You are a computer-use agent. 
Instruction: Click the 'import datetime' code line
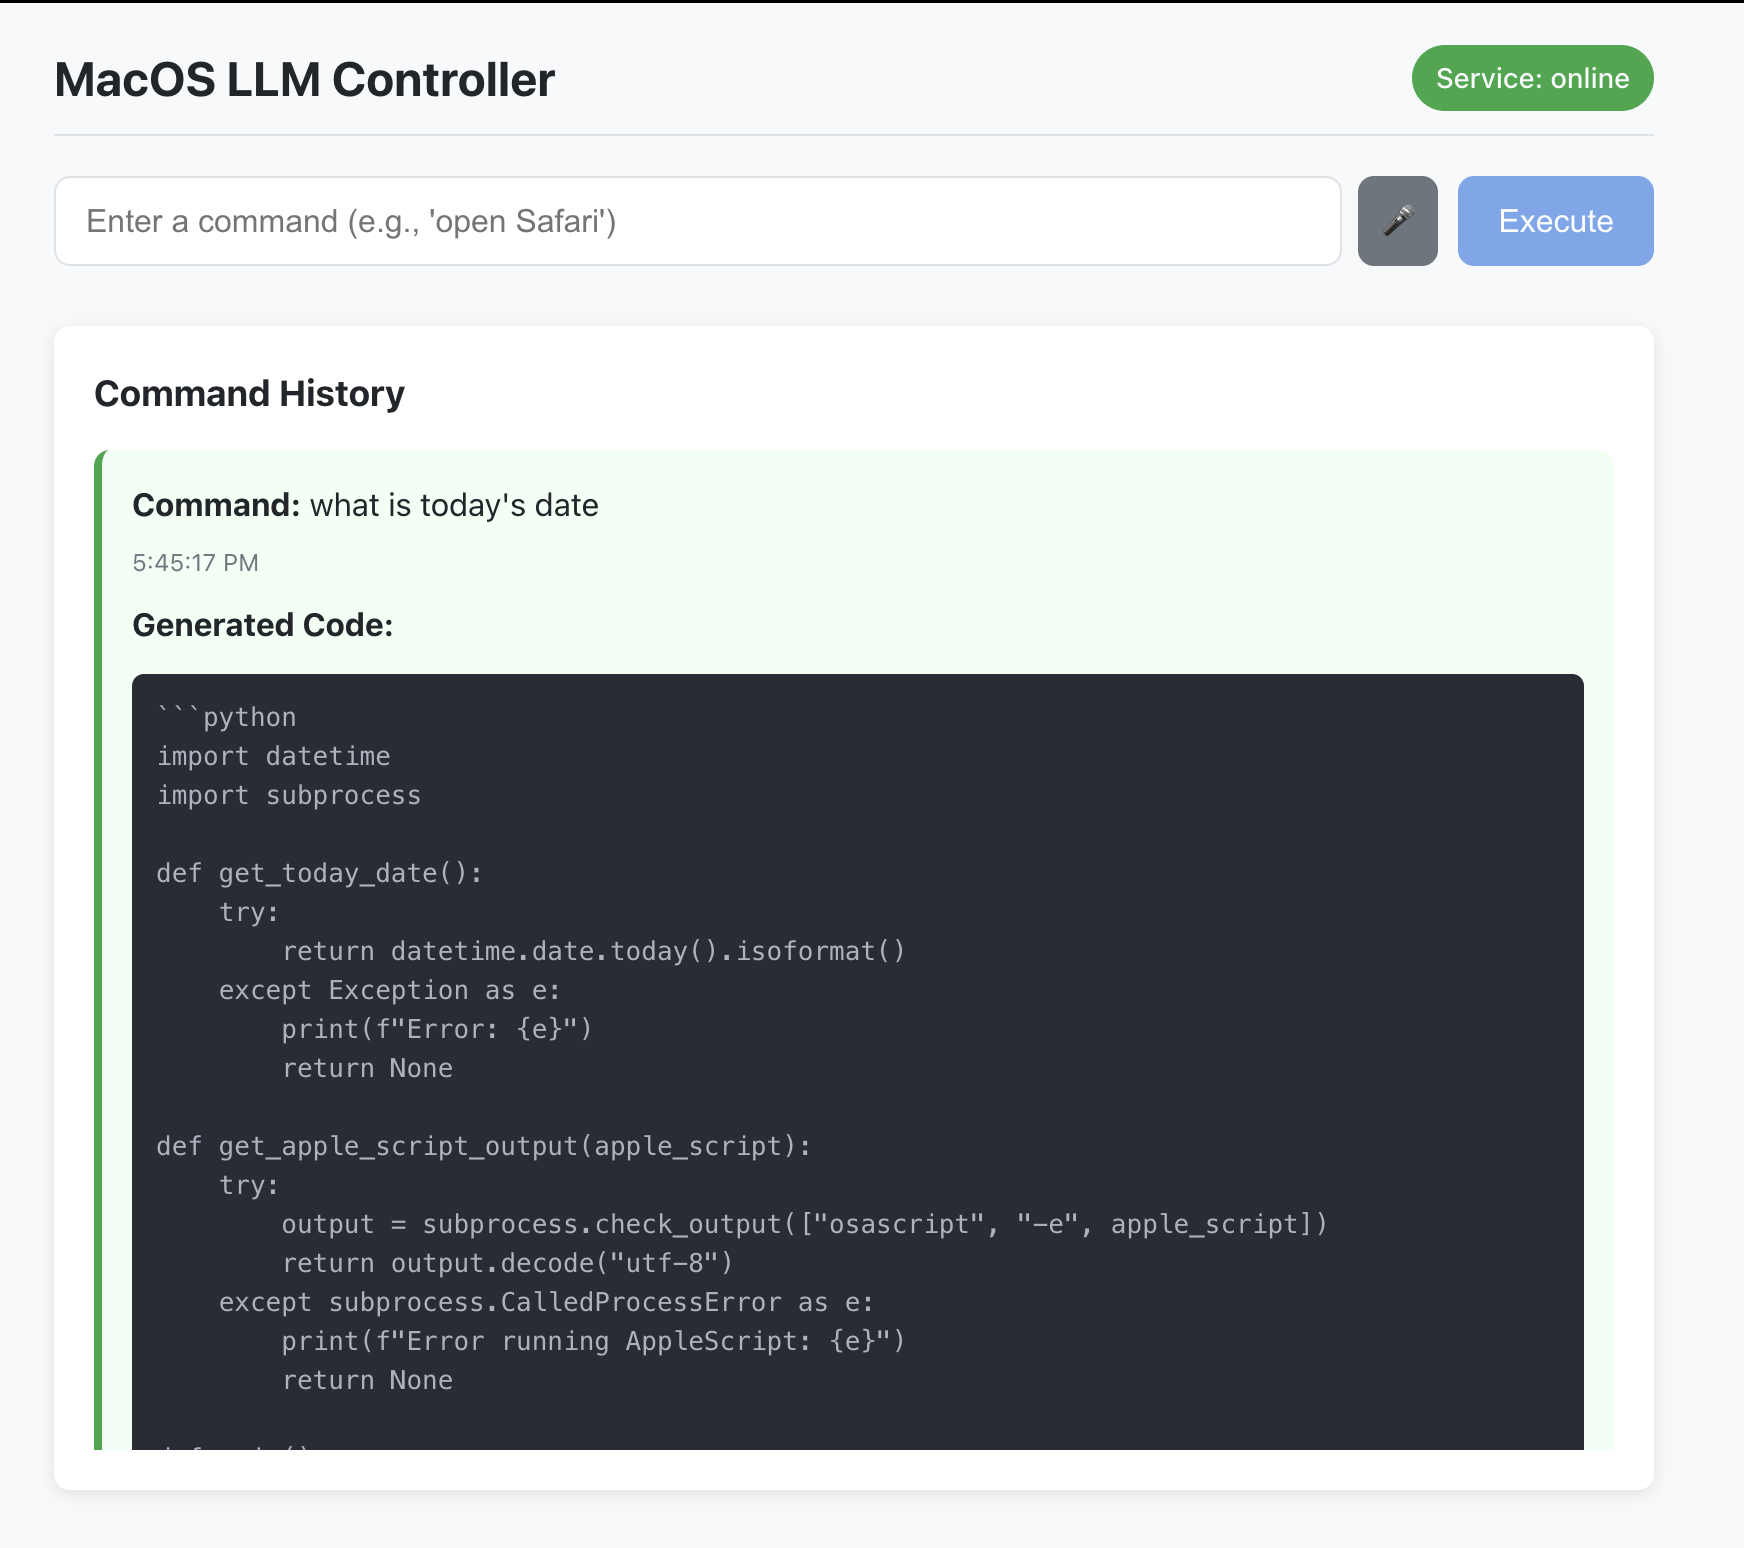[x=273, y=756]
